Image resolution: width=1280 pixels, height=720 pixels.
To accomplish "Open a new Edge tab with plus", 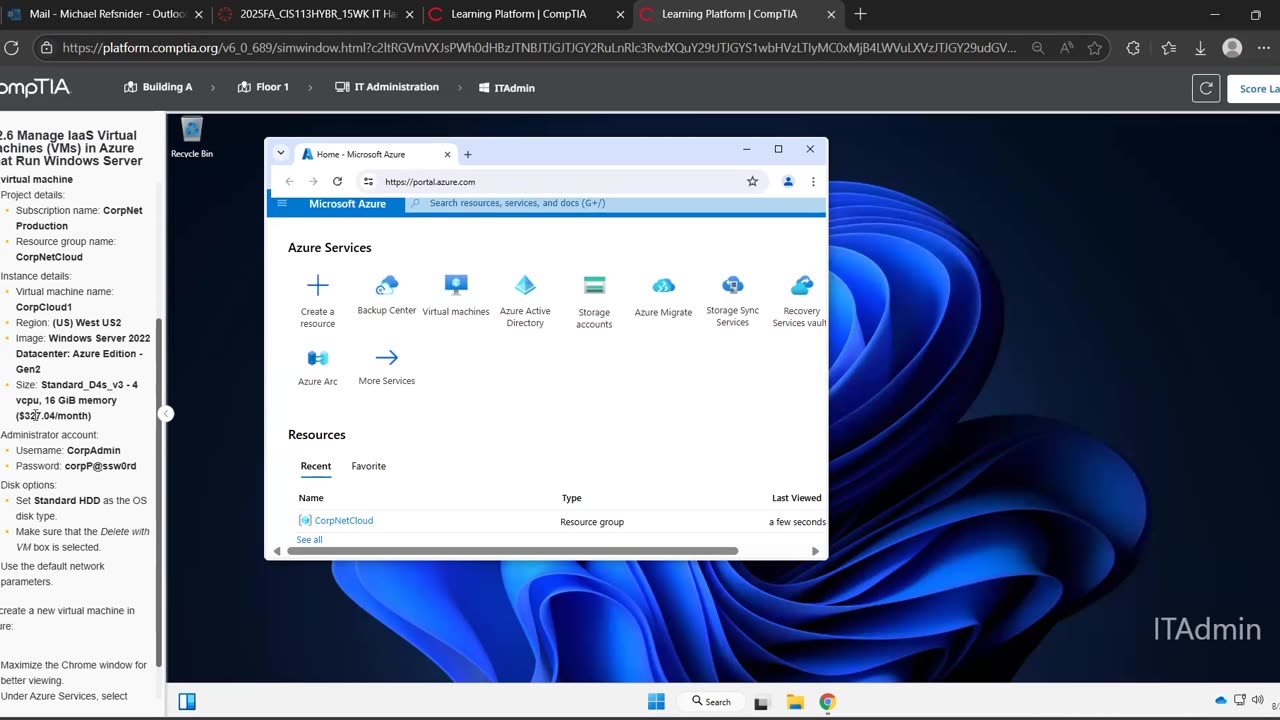I will pyautogui.click(x=860, y=14).
